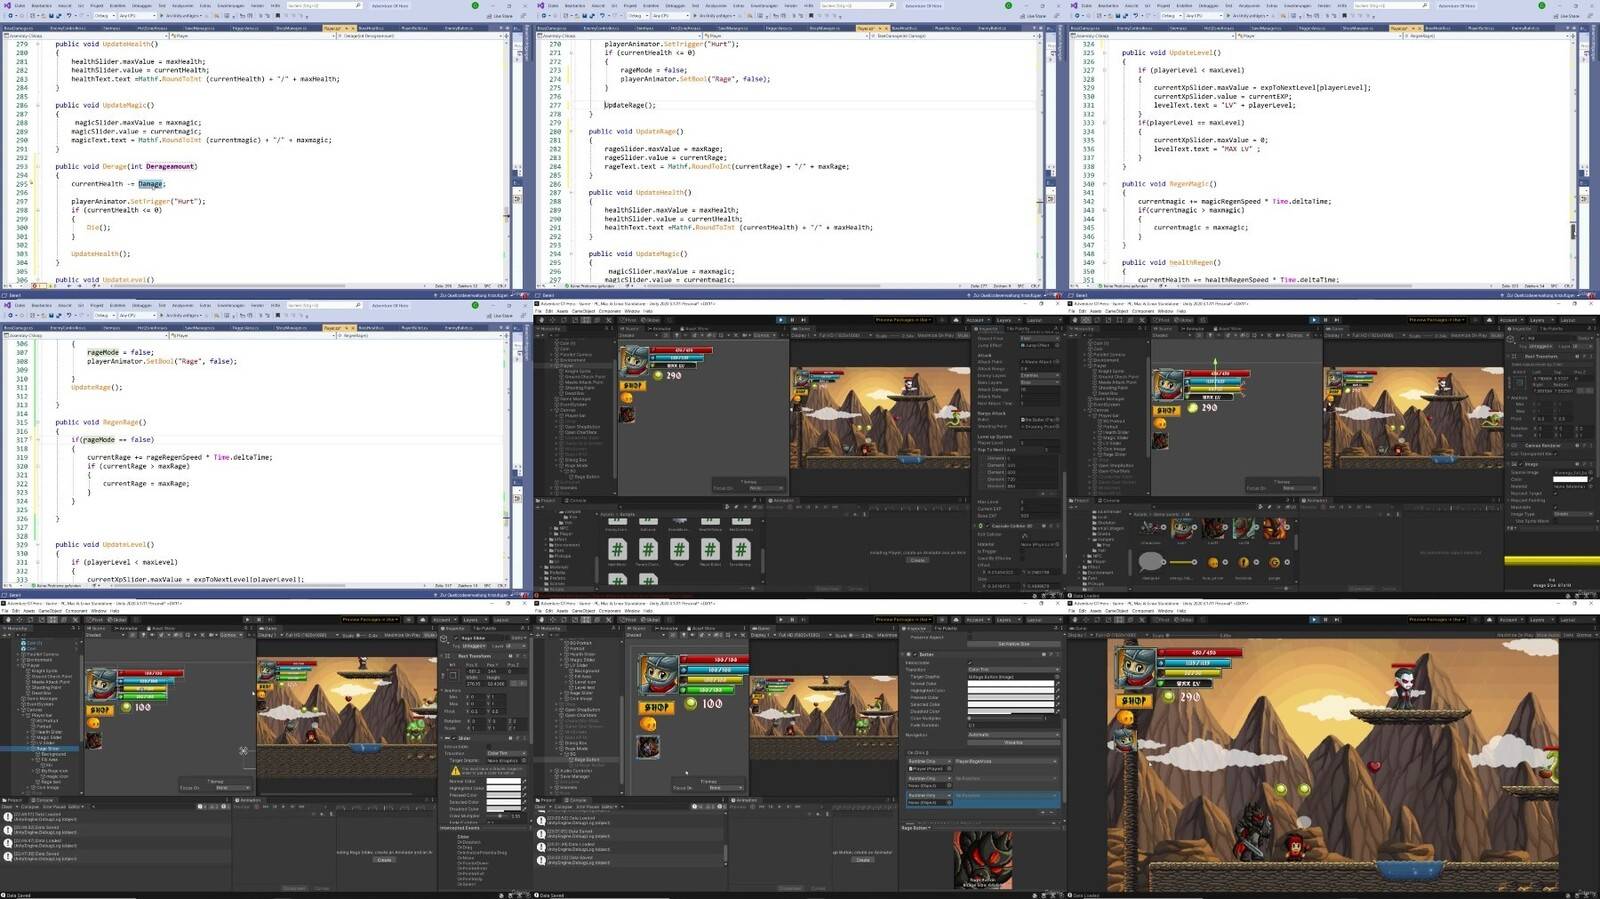Open Automatic navigation dropdown in Button inspector

[1014, 734]
